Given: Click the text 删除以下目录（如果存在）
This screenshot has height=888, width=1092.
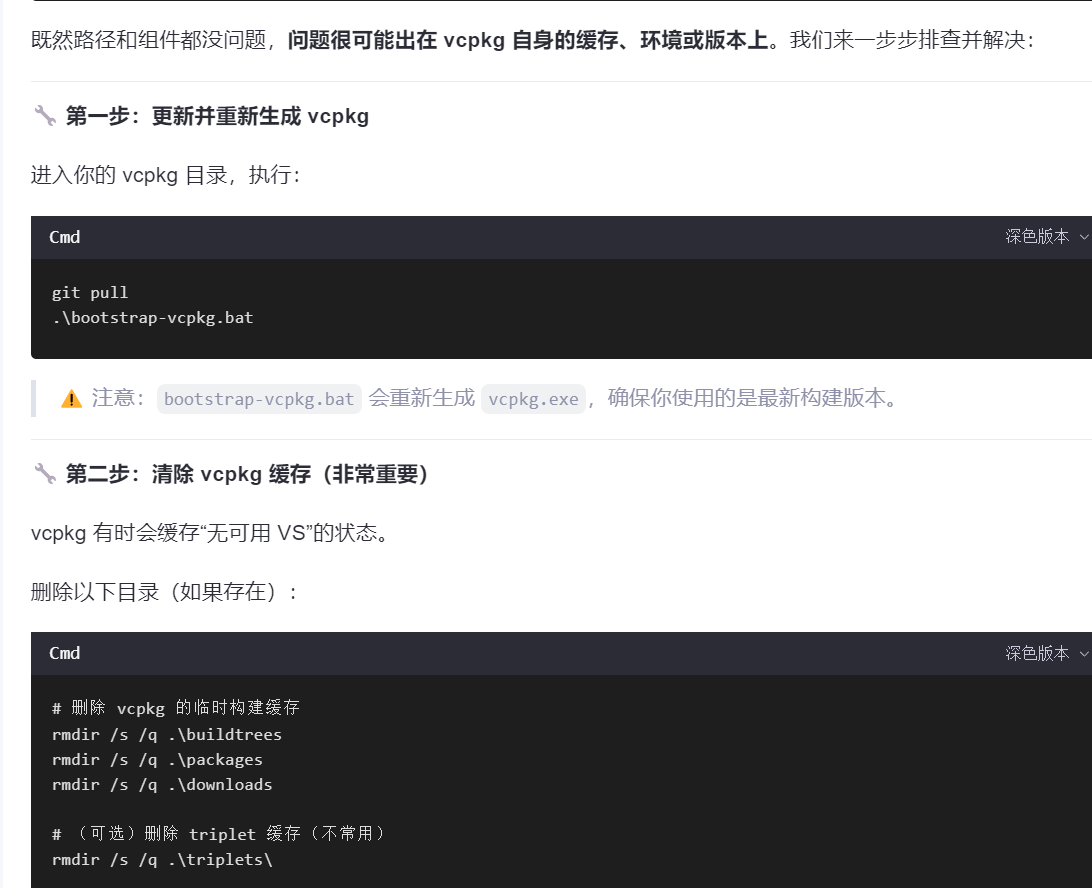Looking at the screenshot, I should pos(164,592).
